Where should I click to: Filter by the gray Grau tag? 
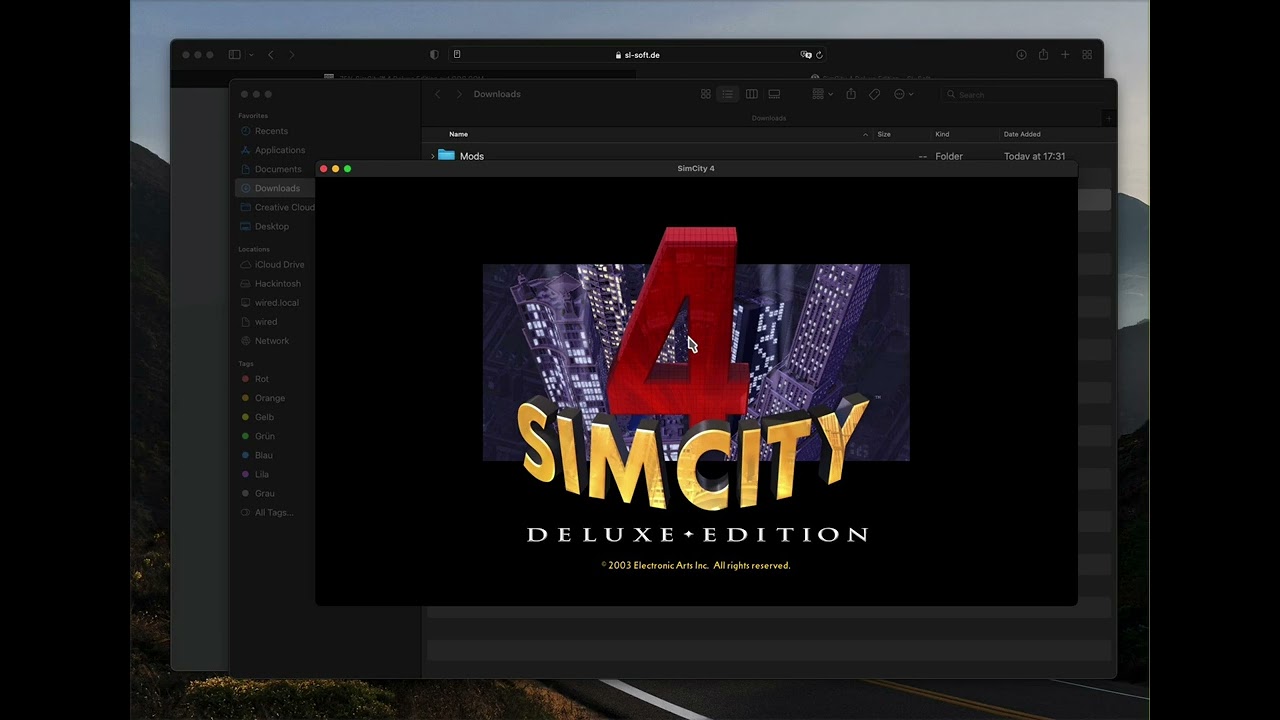click(x=264, y=493)
